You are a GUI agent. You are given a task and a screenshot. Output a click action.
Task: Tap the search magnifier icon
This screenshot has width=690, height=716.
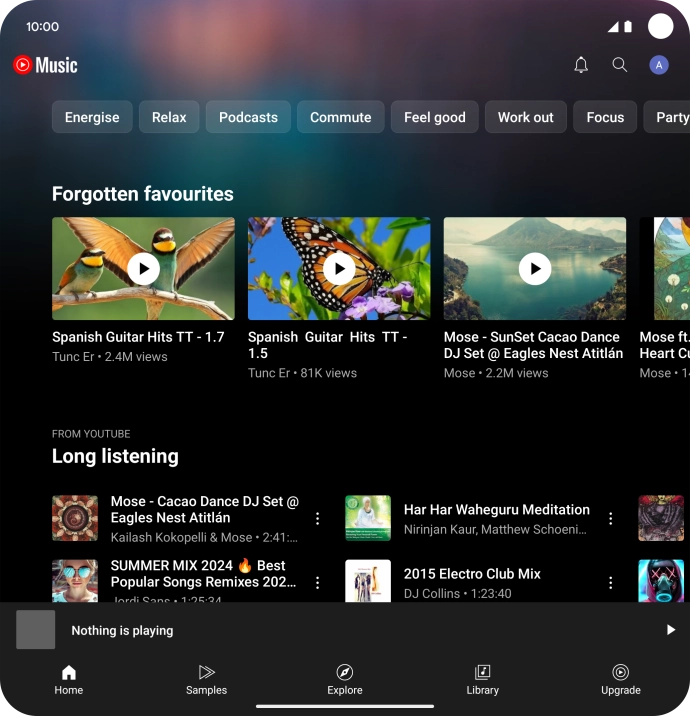620,65
